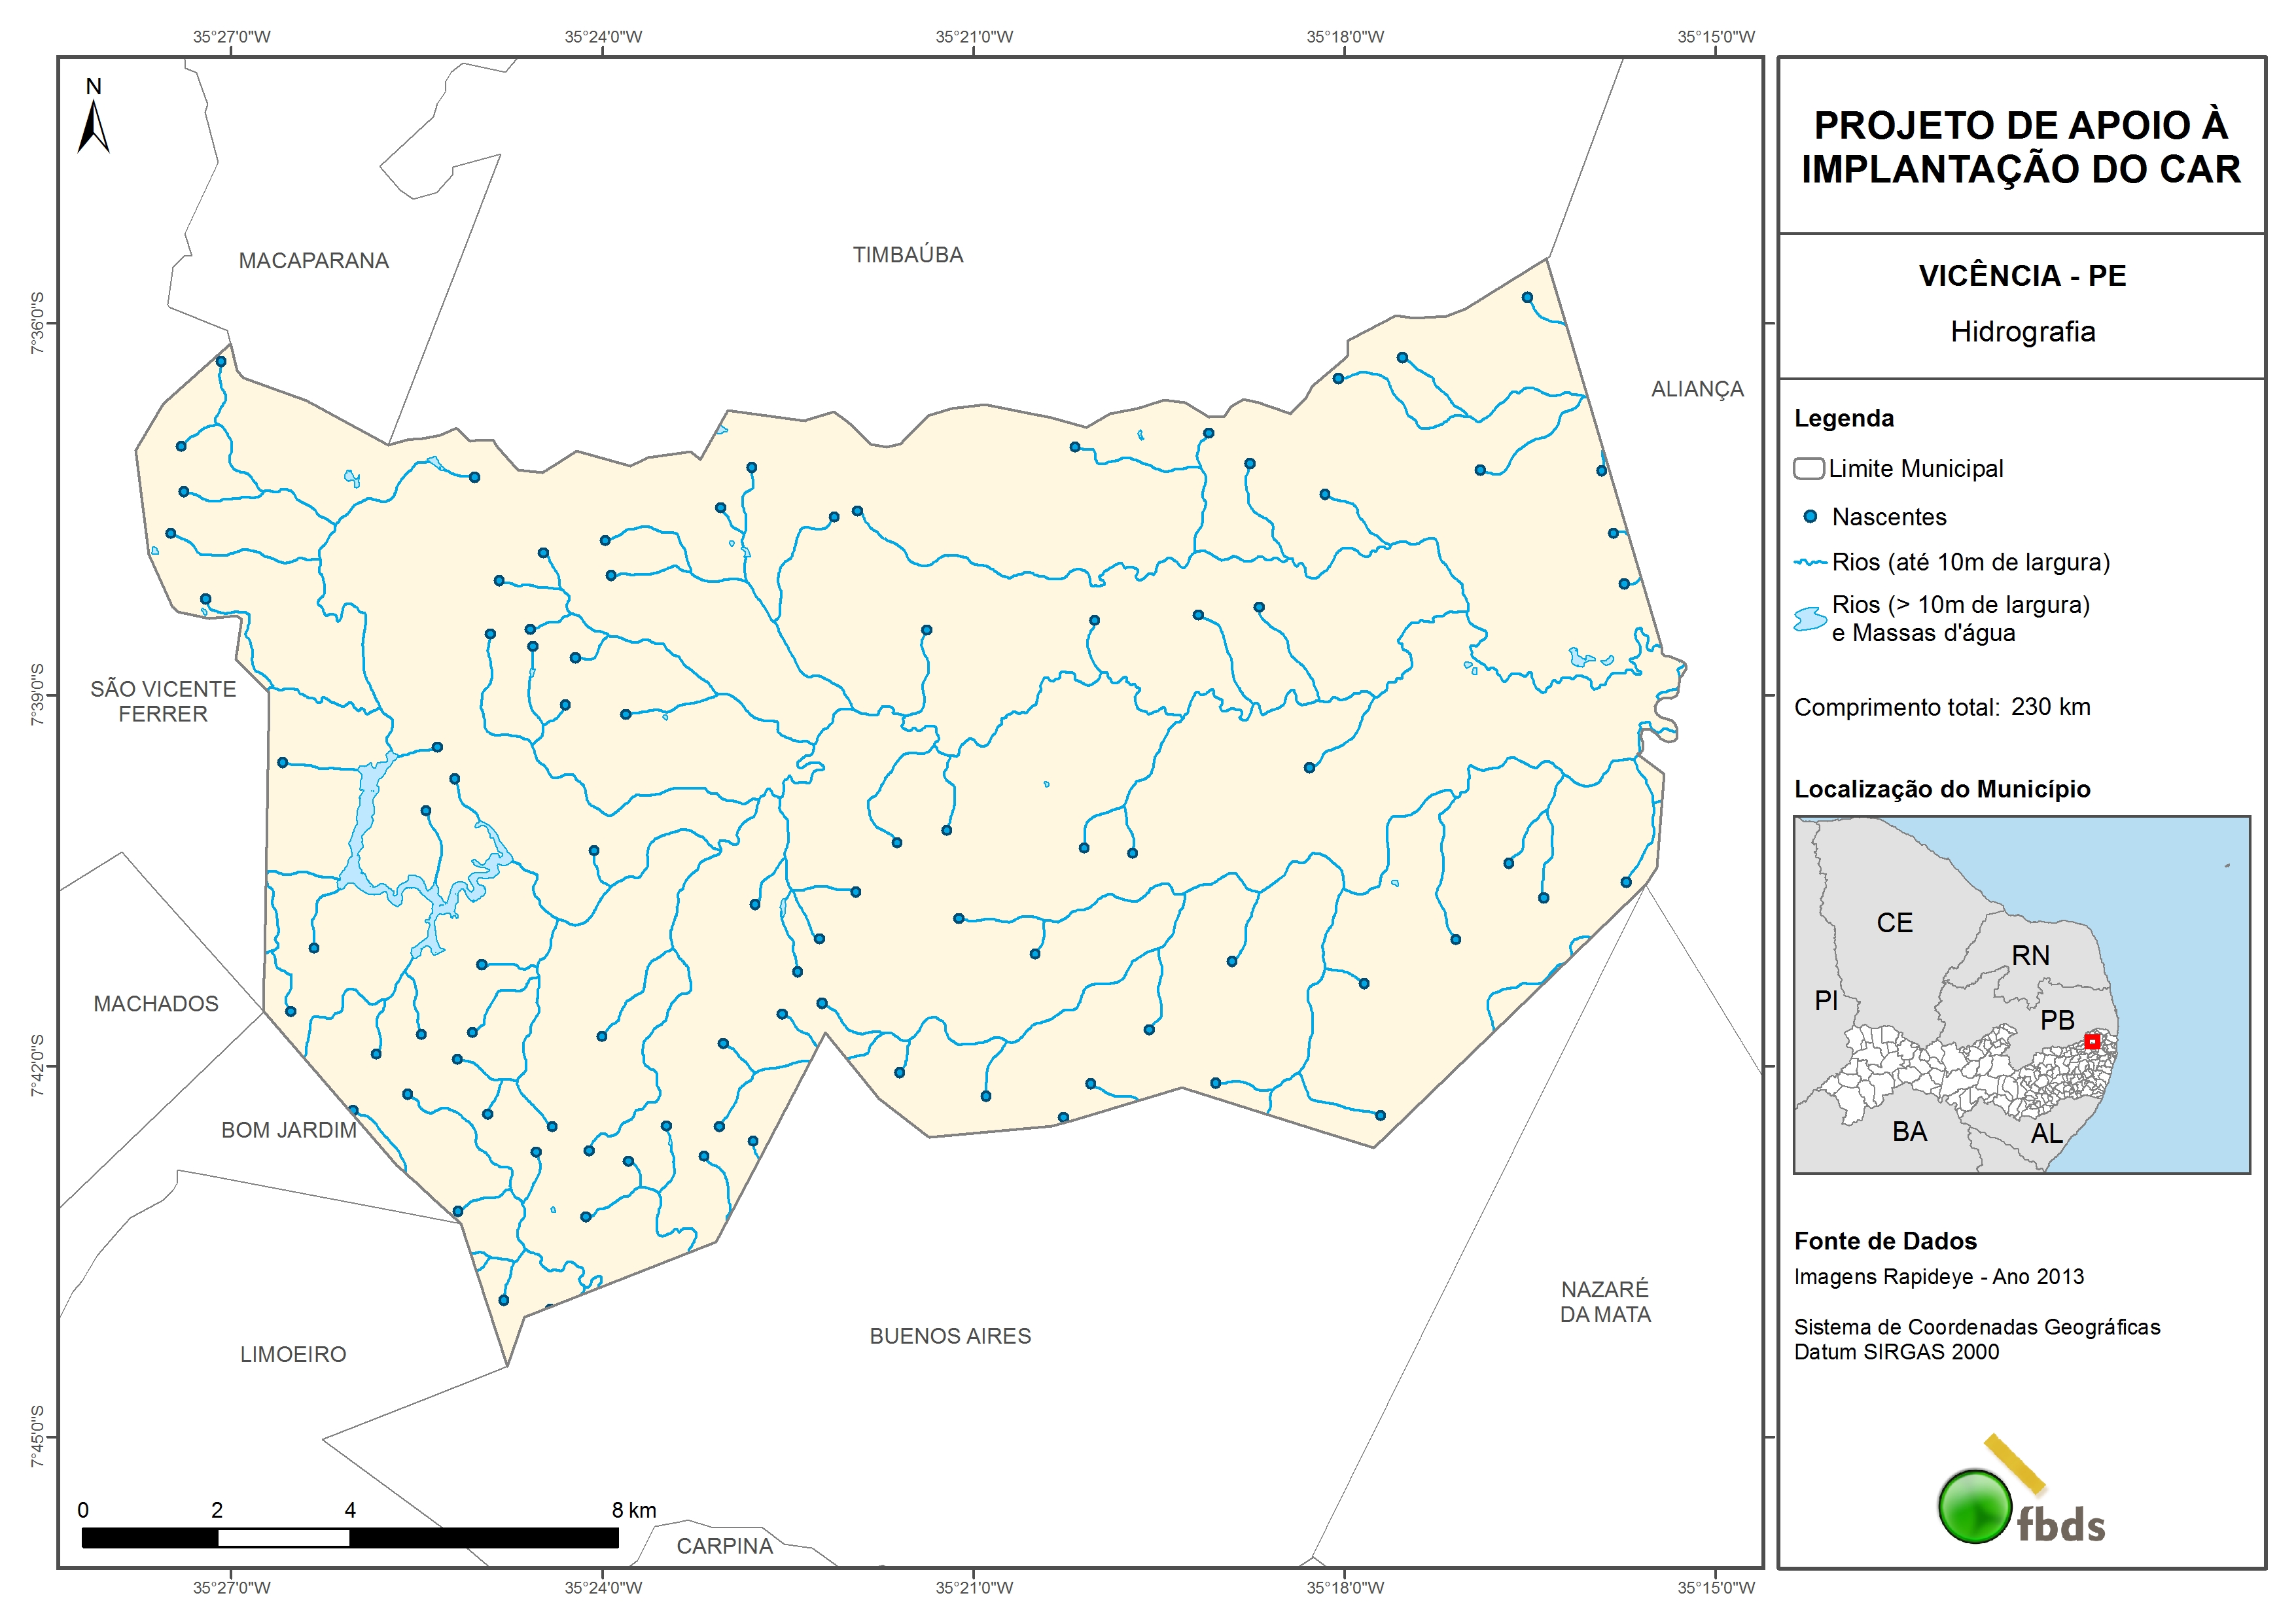2296x1623 pixels.
Task: Click the MACAPARANA municipality label
Action: pyautogui.click(x=313, y=261)
